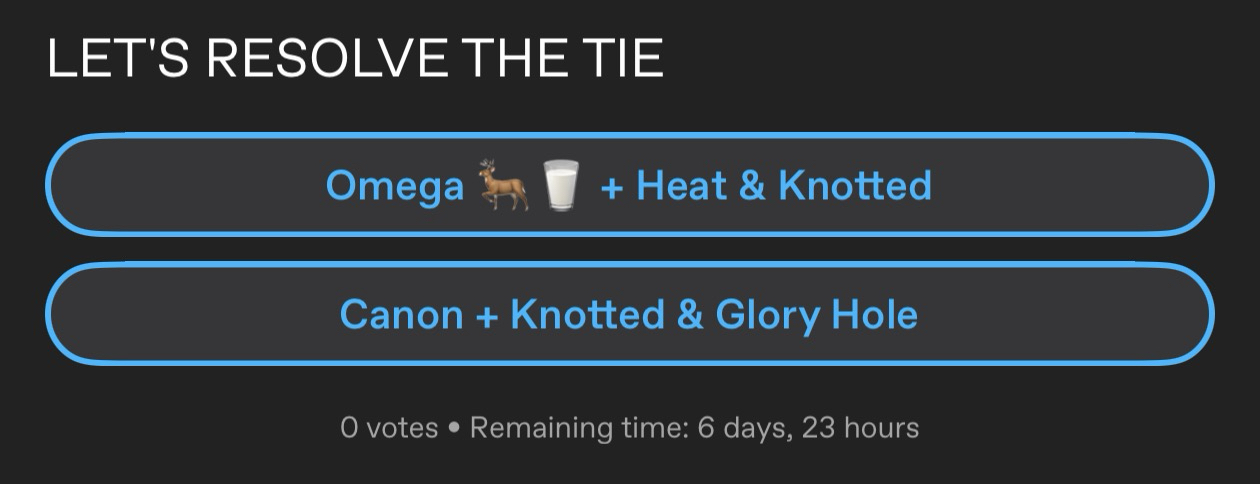Image resolution: width=1260 pixels, height=484 pixels.
Task: Click the deer emoji in the first option
Action: pyautogui.click(x=503, y=186)
